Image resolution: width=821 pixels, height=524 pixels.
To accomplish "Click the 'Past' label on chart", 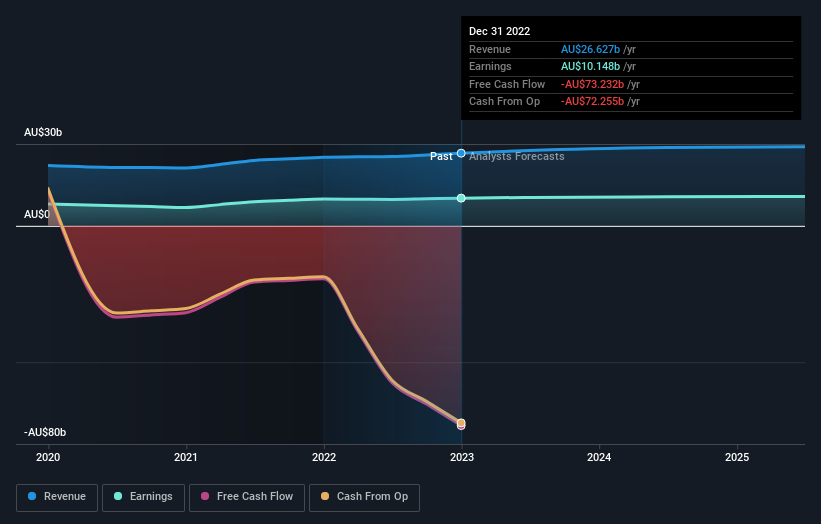I will click(441, 156).
